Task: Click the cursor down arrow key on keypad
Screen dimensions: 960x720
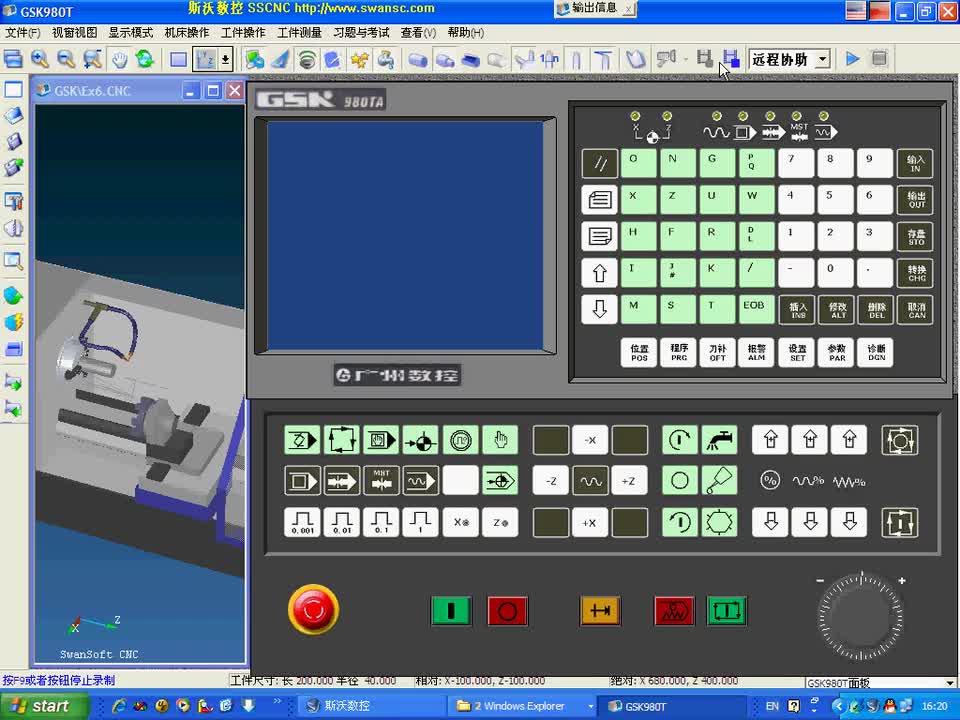Action: click(599, 310)
